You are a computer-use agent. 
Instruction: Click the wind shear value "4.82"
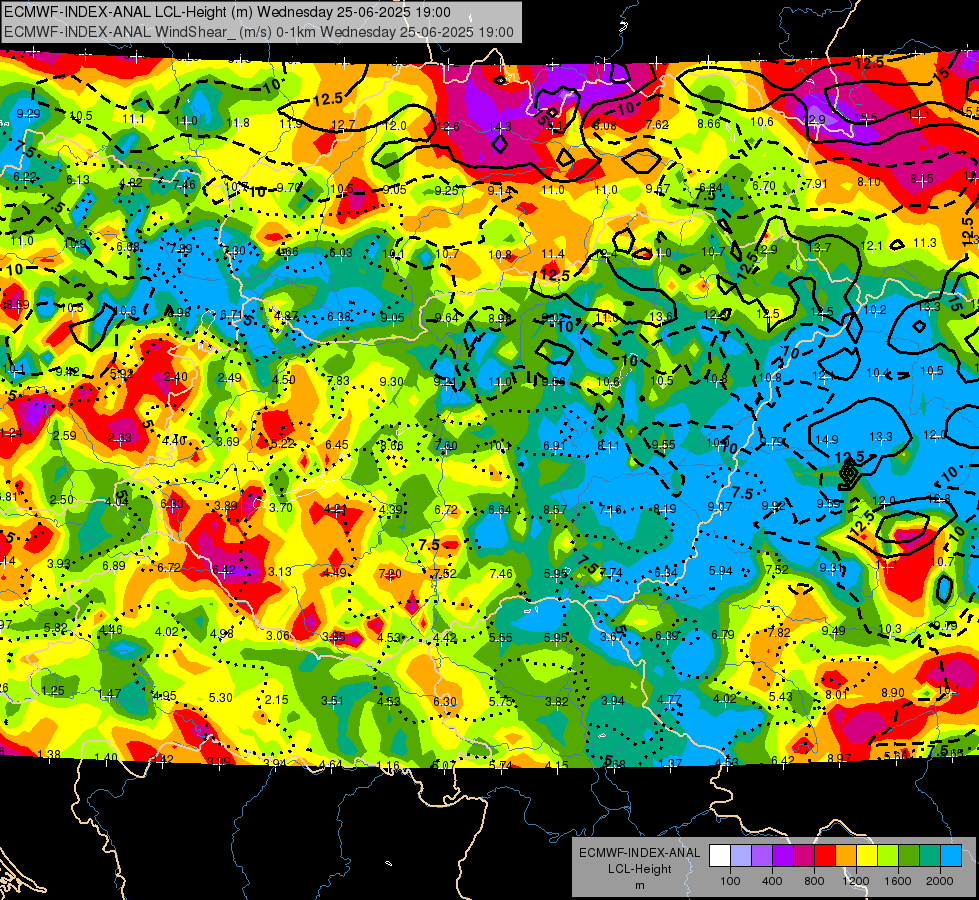tap(130, 183)
